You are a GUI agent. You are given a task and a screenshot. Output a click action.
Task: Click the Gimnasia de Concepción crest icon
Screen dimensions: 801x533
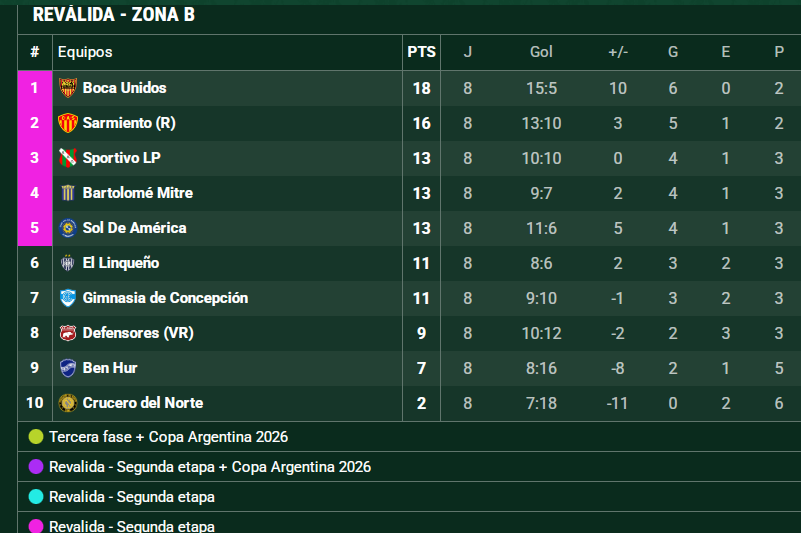point(68,298)
